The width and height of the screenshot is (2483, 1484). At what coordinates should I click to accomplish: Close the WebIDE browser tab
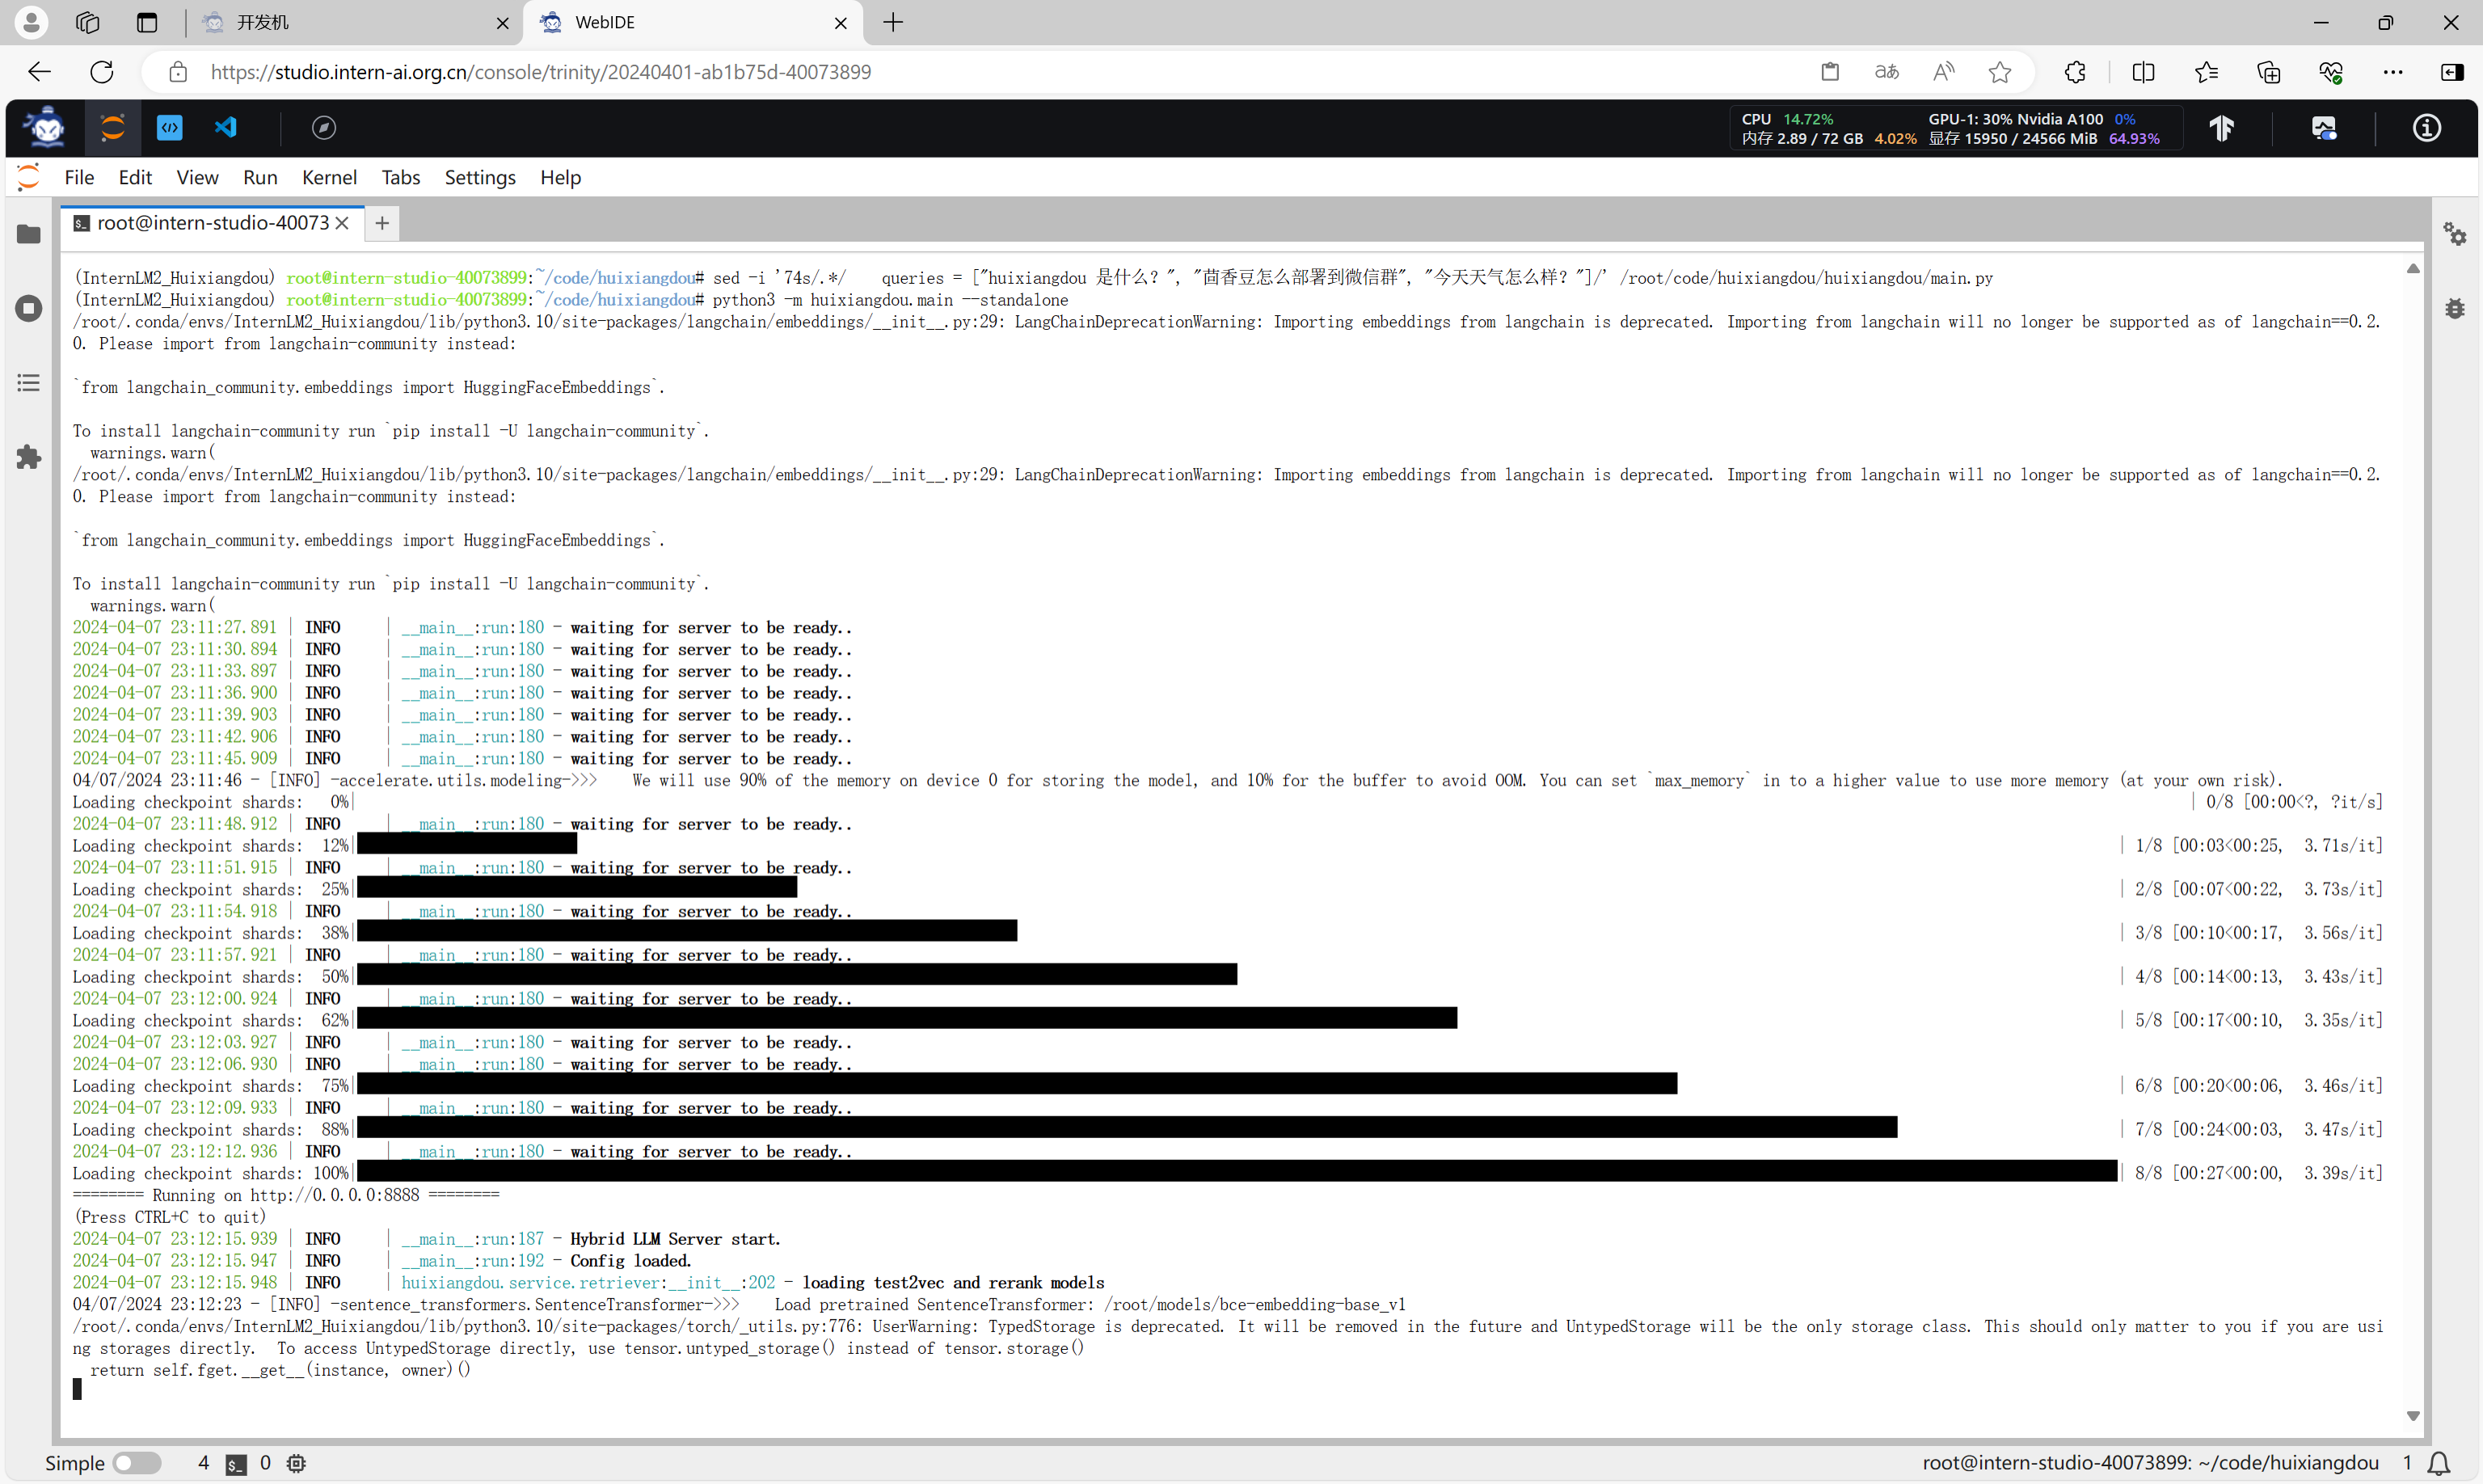(840, 23)
